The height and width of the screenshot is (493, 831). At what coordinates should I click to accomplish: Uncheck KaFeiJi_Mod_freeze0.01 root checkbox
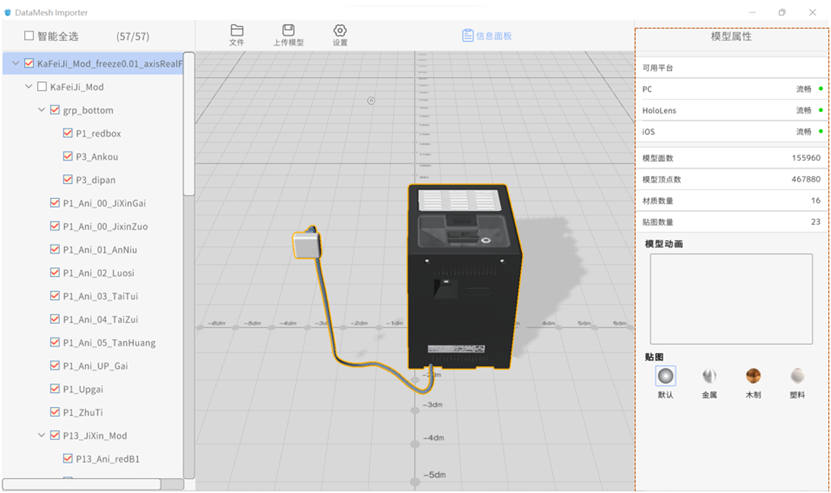tap(29, 63)
